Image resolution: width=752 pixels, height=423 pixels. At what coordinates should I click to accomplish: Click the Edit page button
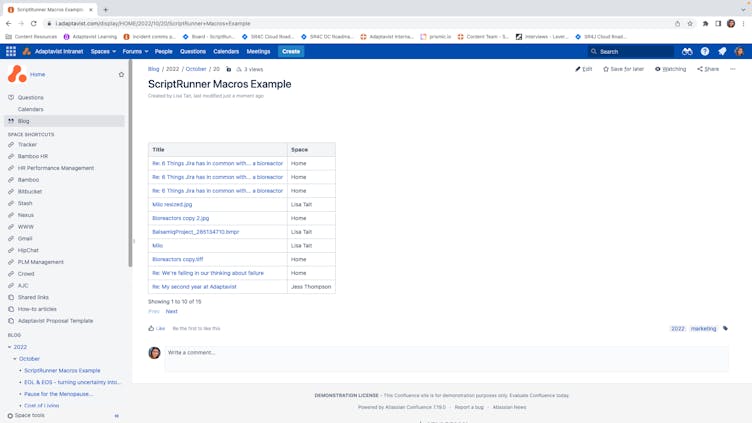click(x=584, y=69)
